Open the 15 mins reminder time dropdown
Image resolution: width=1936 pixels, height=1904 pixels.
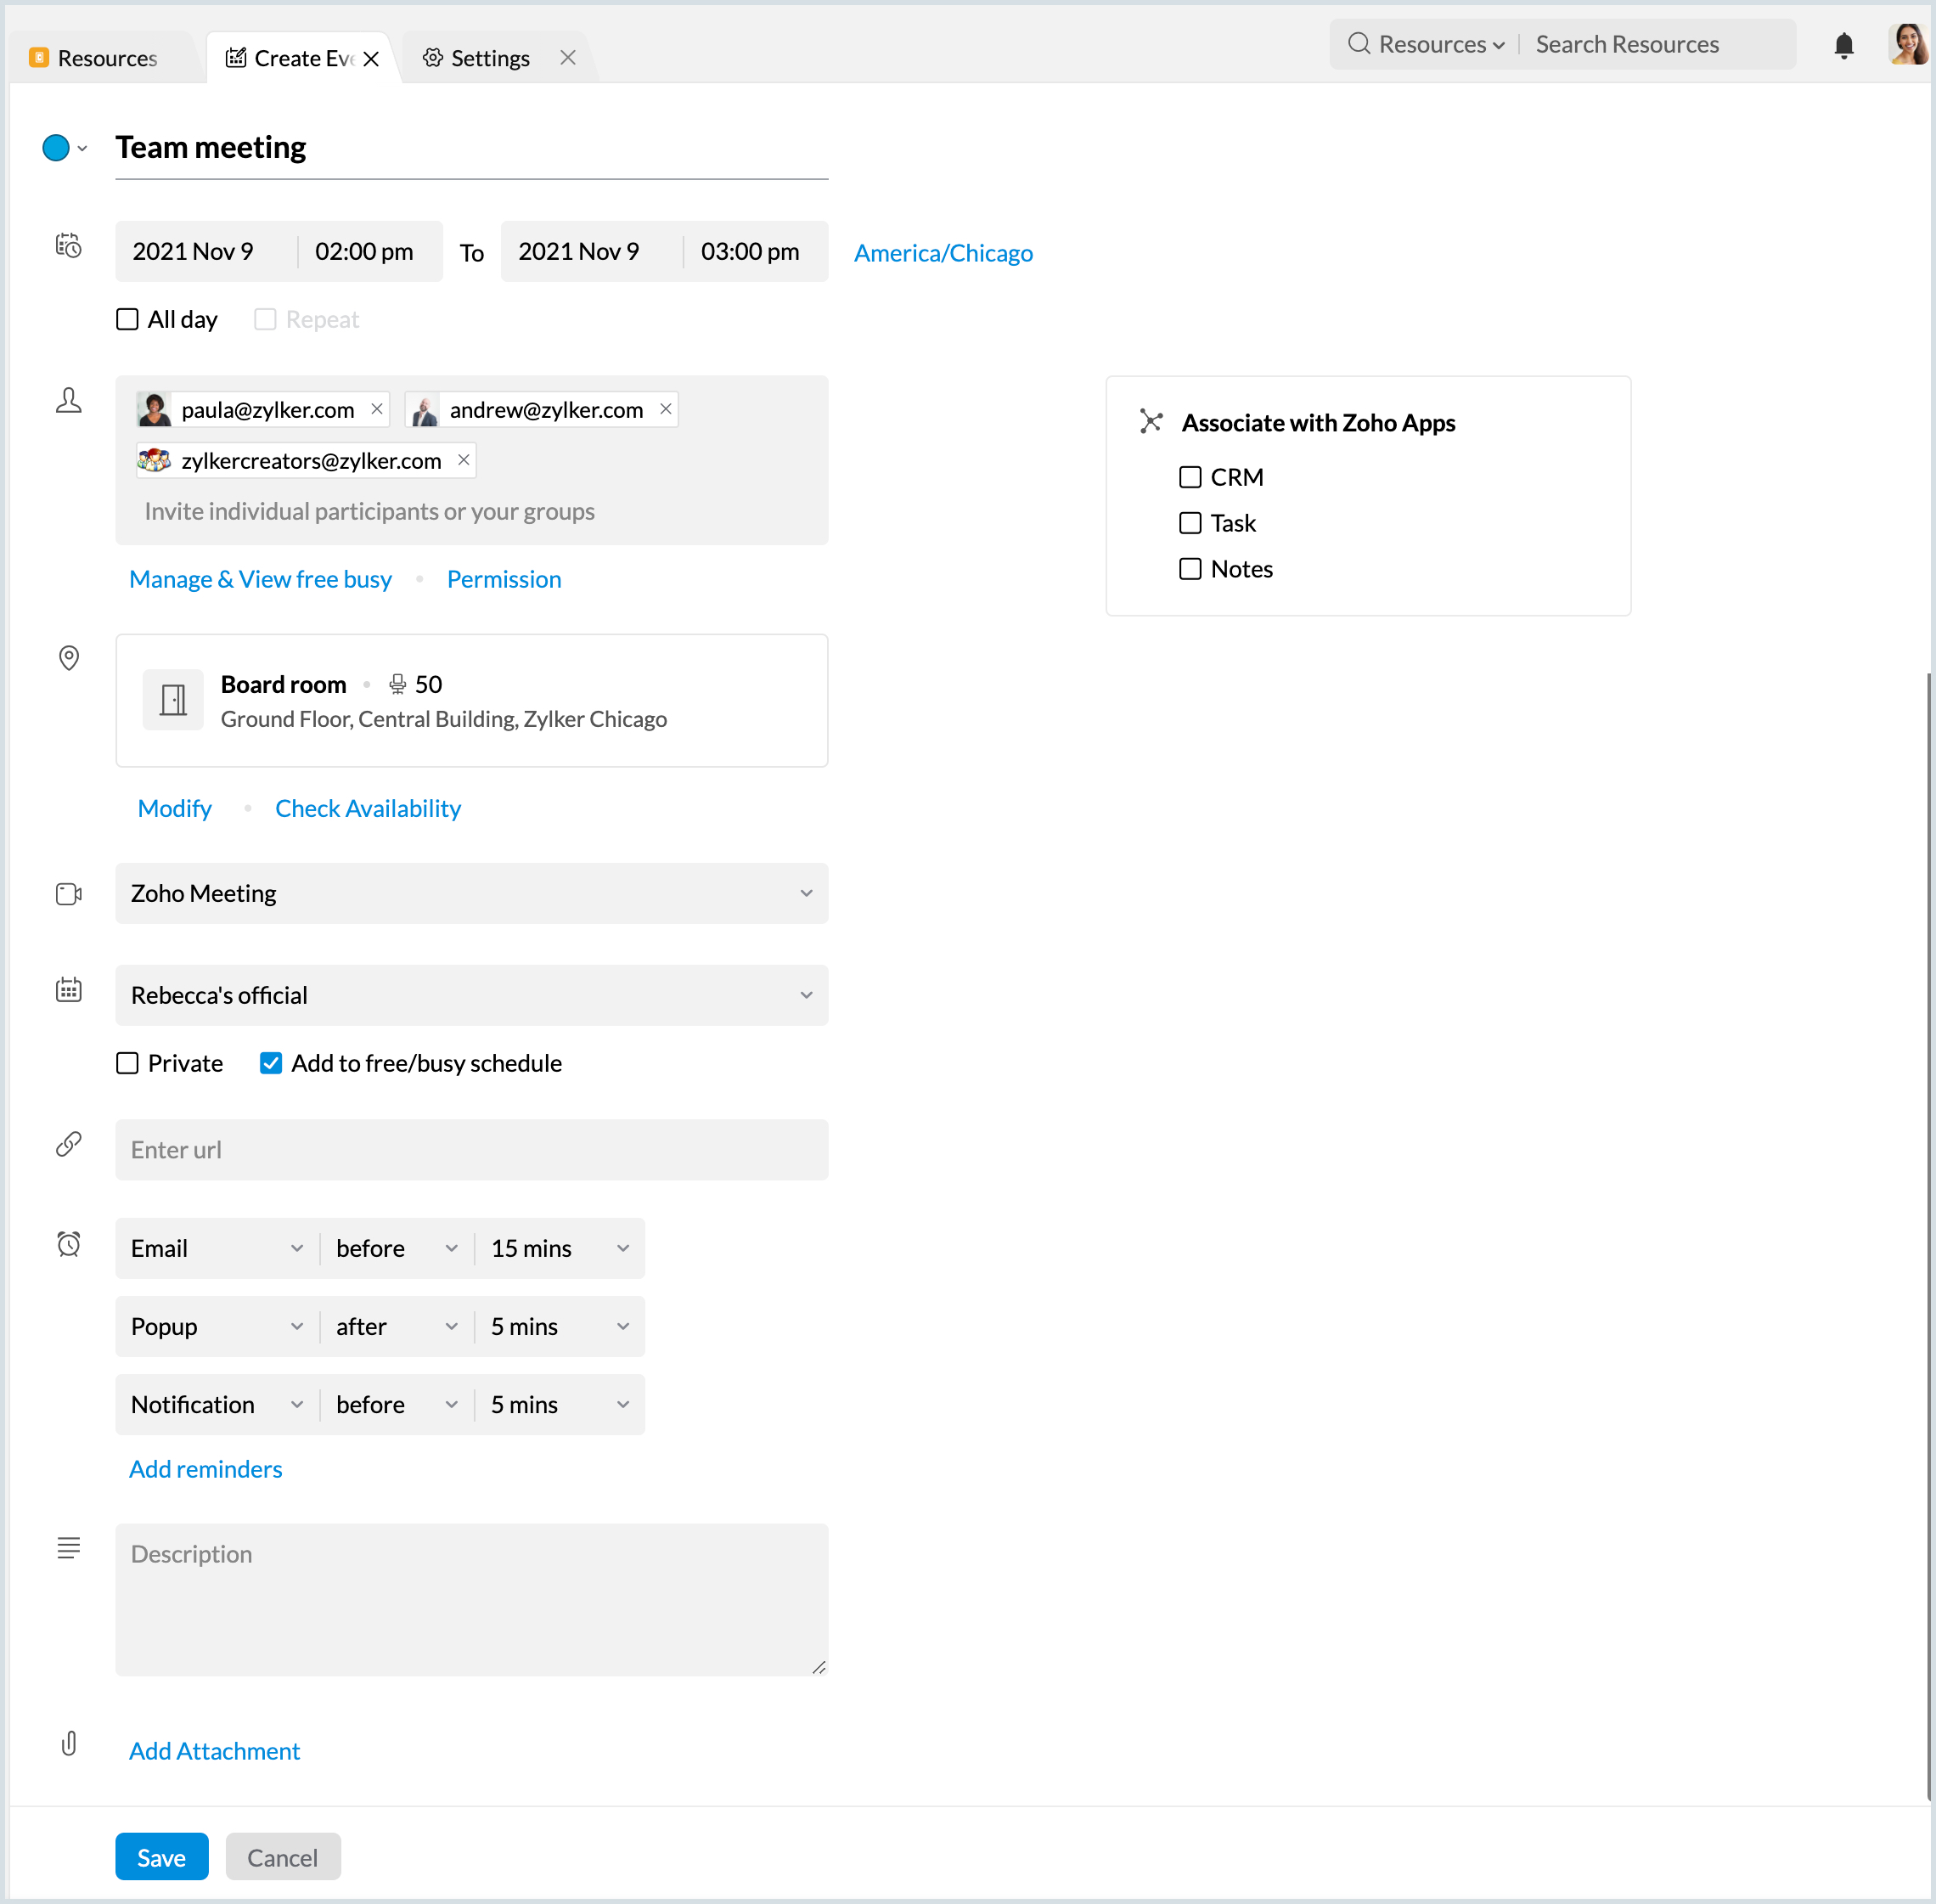(559, 1248)
